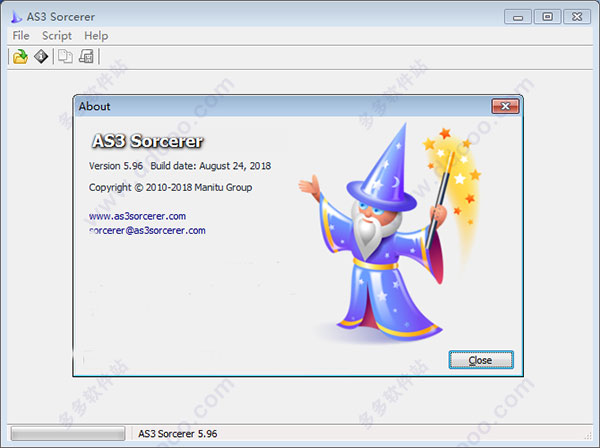Image resolution: width=600 pixels, height=448 pixels.
Task: Click the Close button in About dialog
Action: coord(481,360)
